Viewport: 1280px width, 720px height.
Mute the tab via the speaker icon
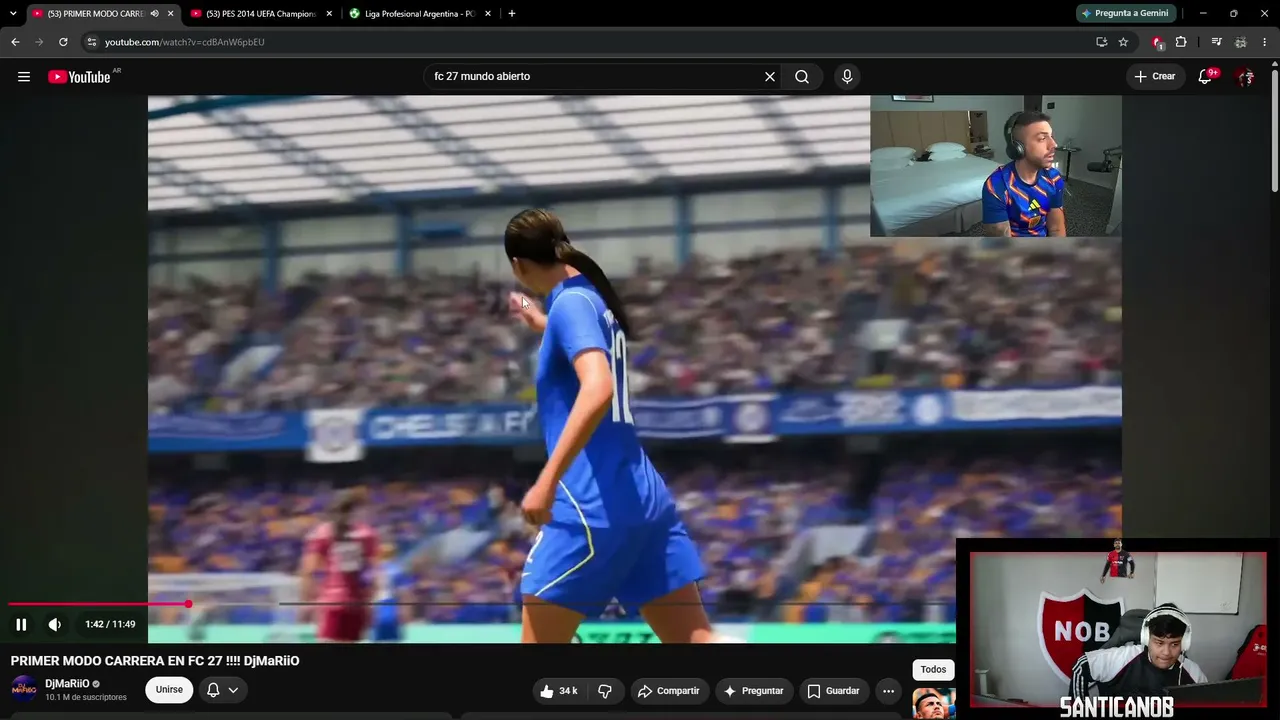click(x=154, y=14)
